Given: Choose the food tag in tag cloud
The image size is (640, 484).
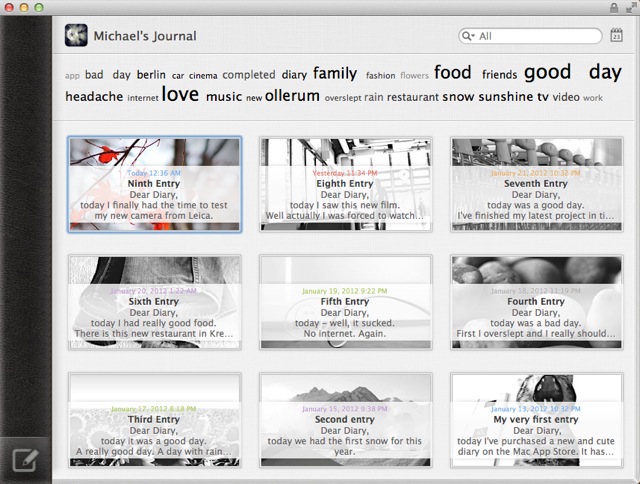Looking at the screenshot, I should click(452, 73).
